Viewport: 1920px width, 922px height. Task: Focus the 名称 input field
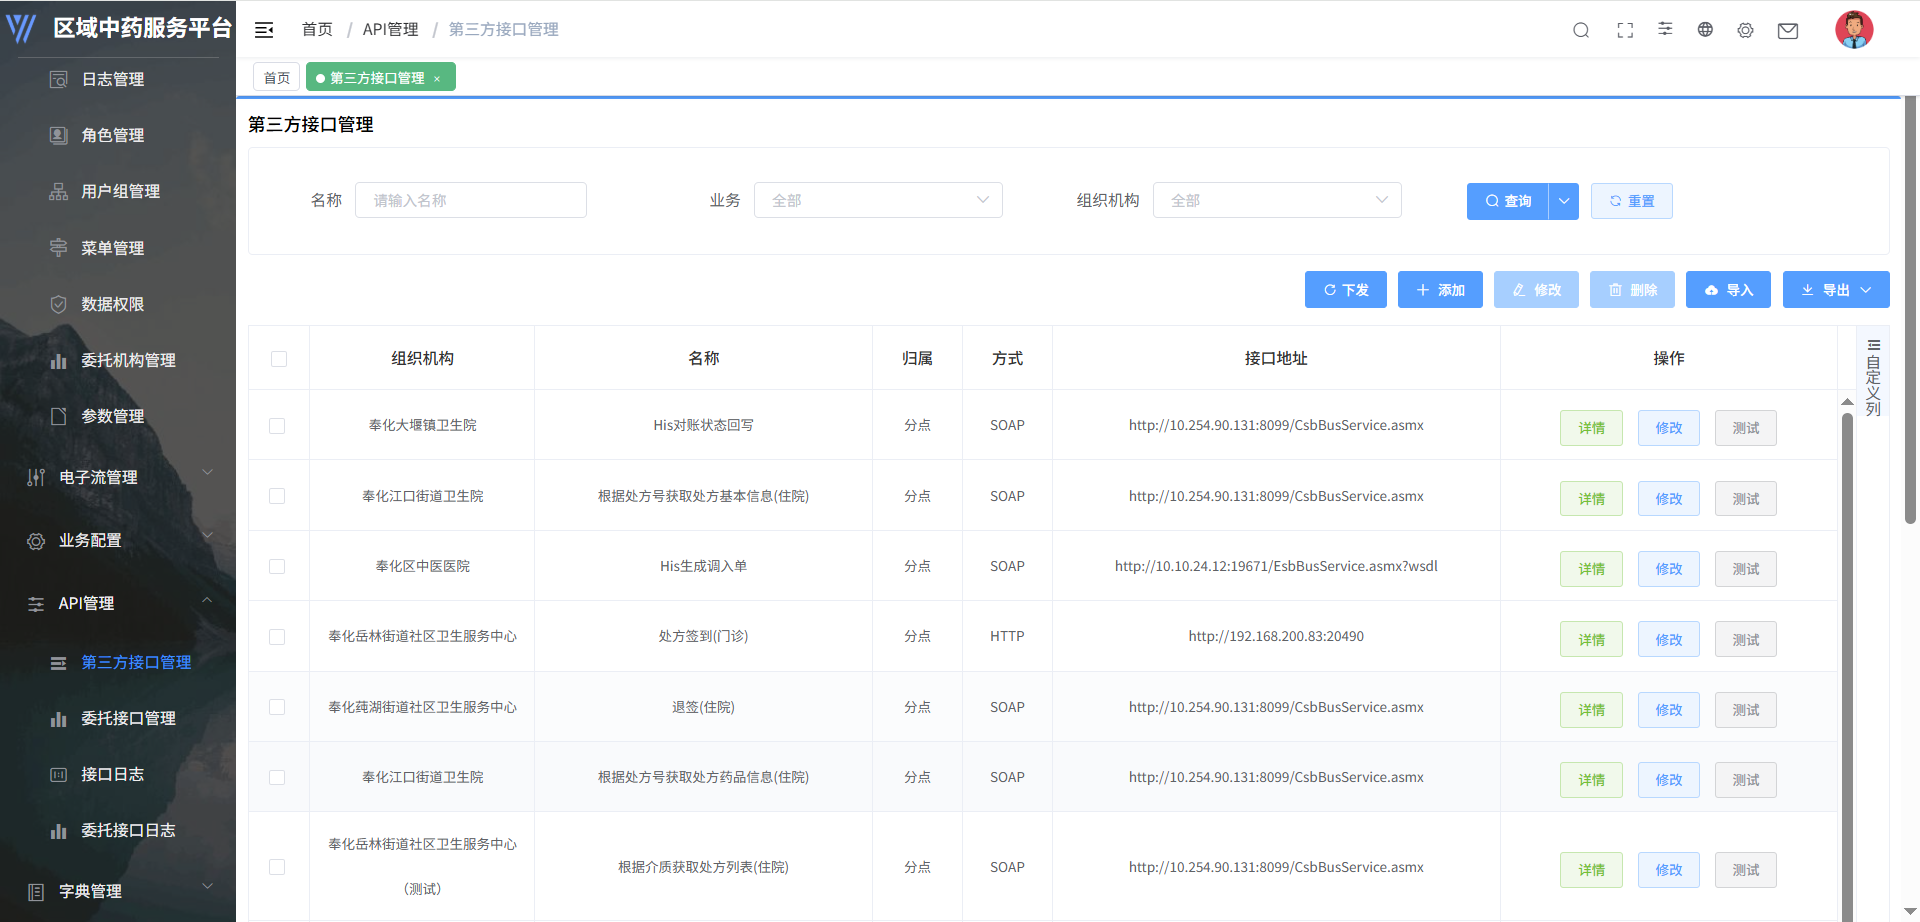(471, 200)
